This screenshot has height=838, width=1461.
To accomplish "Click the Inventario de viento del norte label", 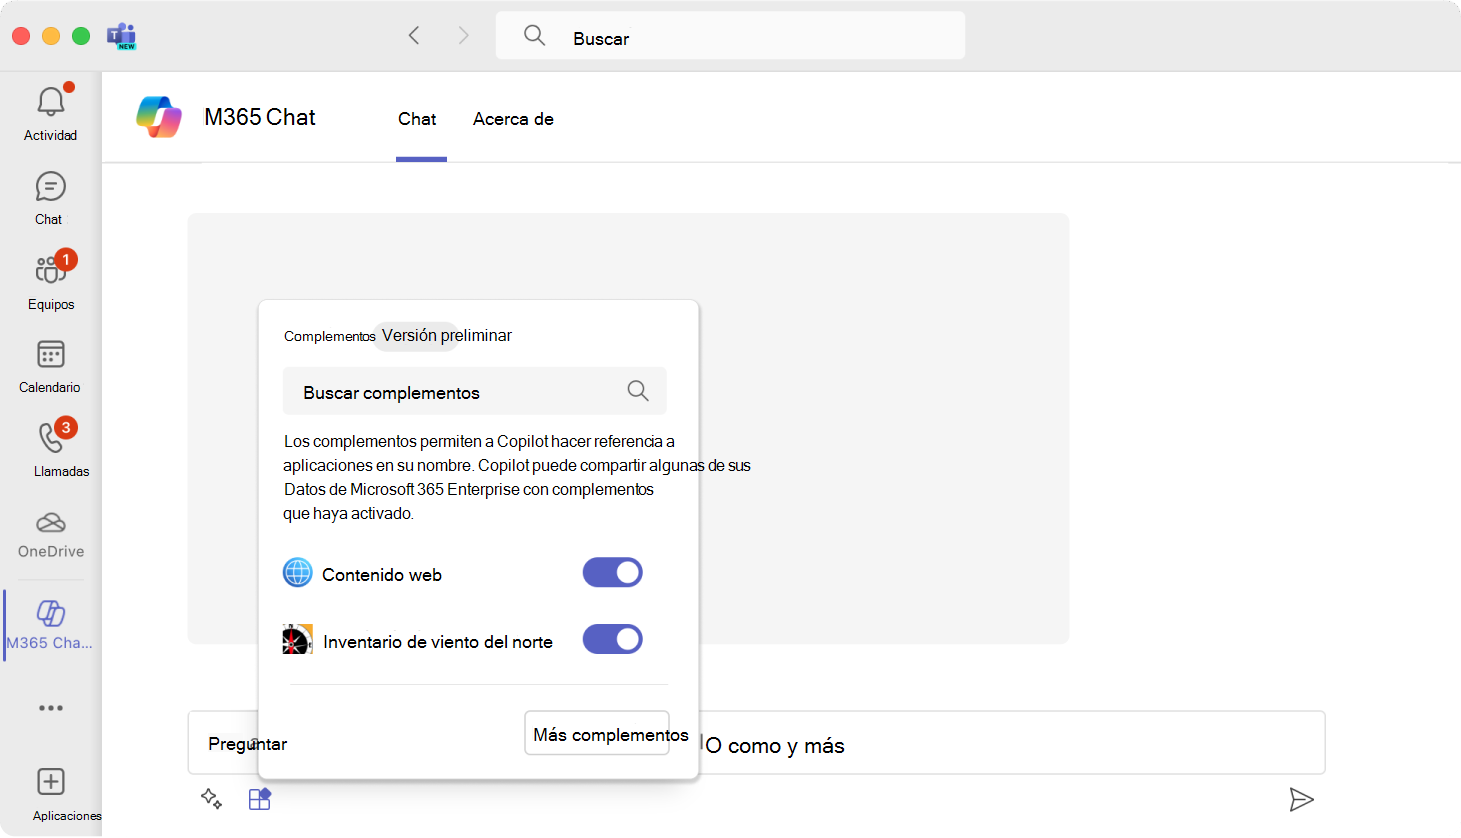I will (x=438, y=642).
